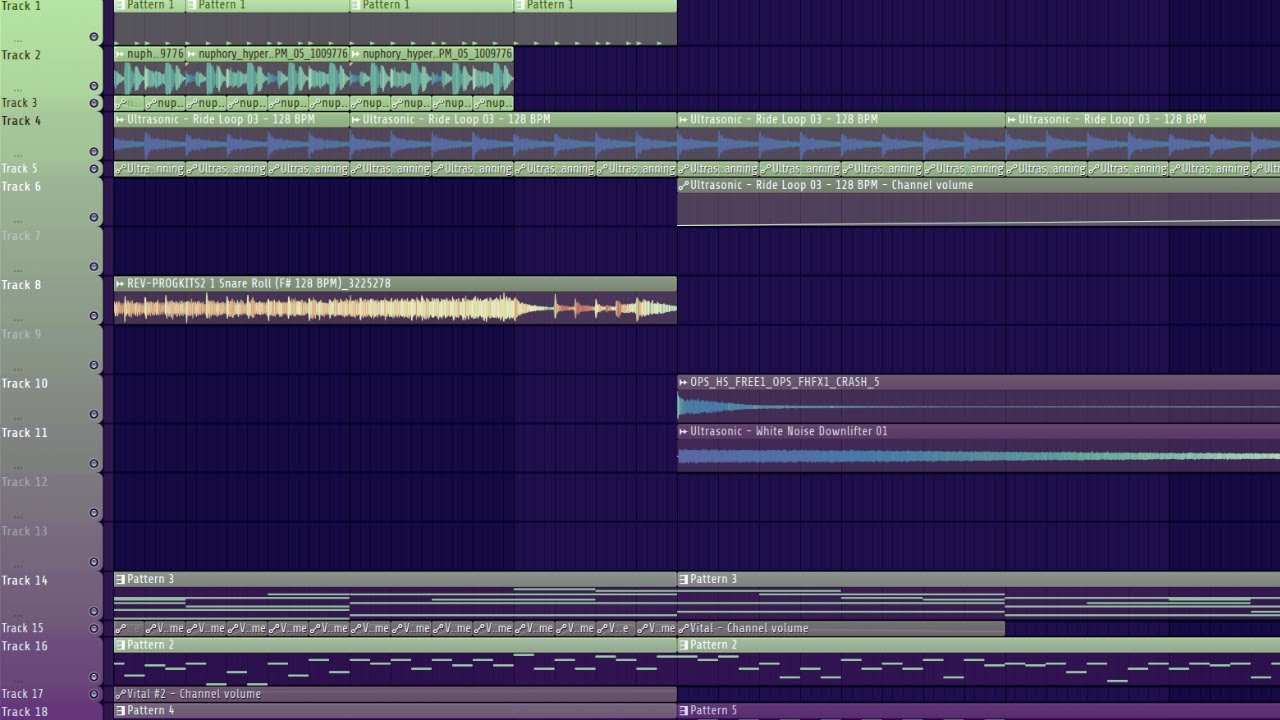1280x720 pixels.
Task: Mute Track 1 with its green dot
Action: pyautogui.click(x=94, y=37)
